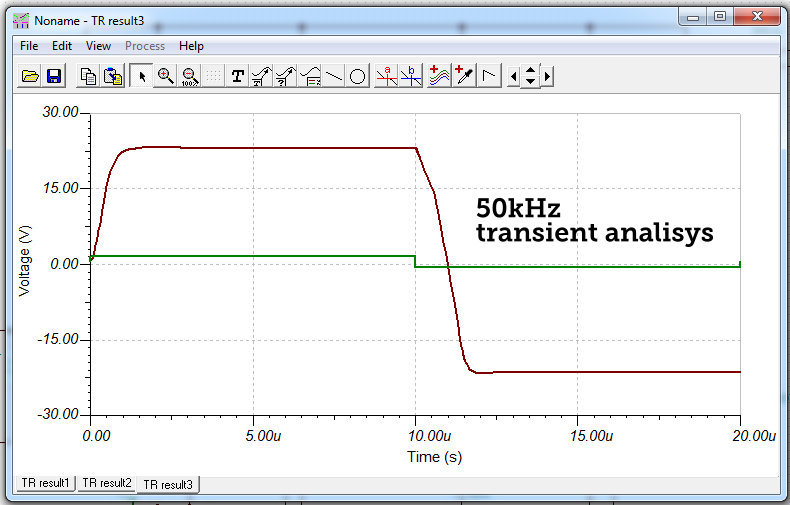Viewport: 790px width, 505px height.
Task: Click the 30.00 voltage axis value
Action: pyautogui.click(x=60, y=112)
